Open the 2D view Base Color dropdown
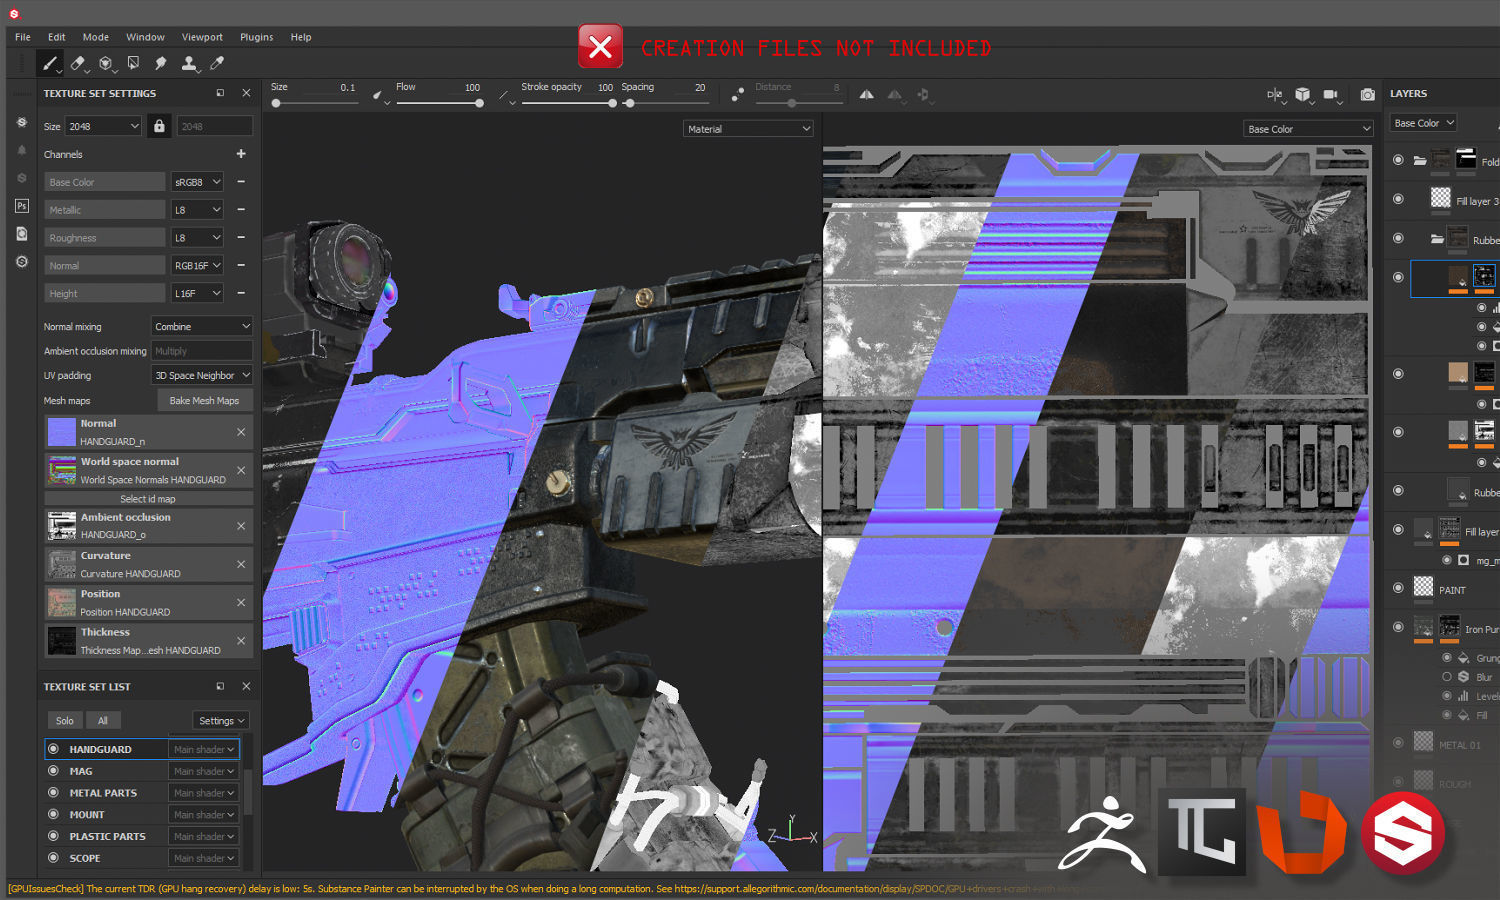Image resolution: width=1500 pixels, height=900 pixels. coord(1309,129)
